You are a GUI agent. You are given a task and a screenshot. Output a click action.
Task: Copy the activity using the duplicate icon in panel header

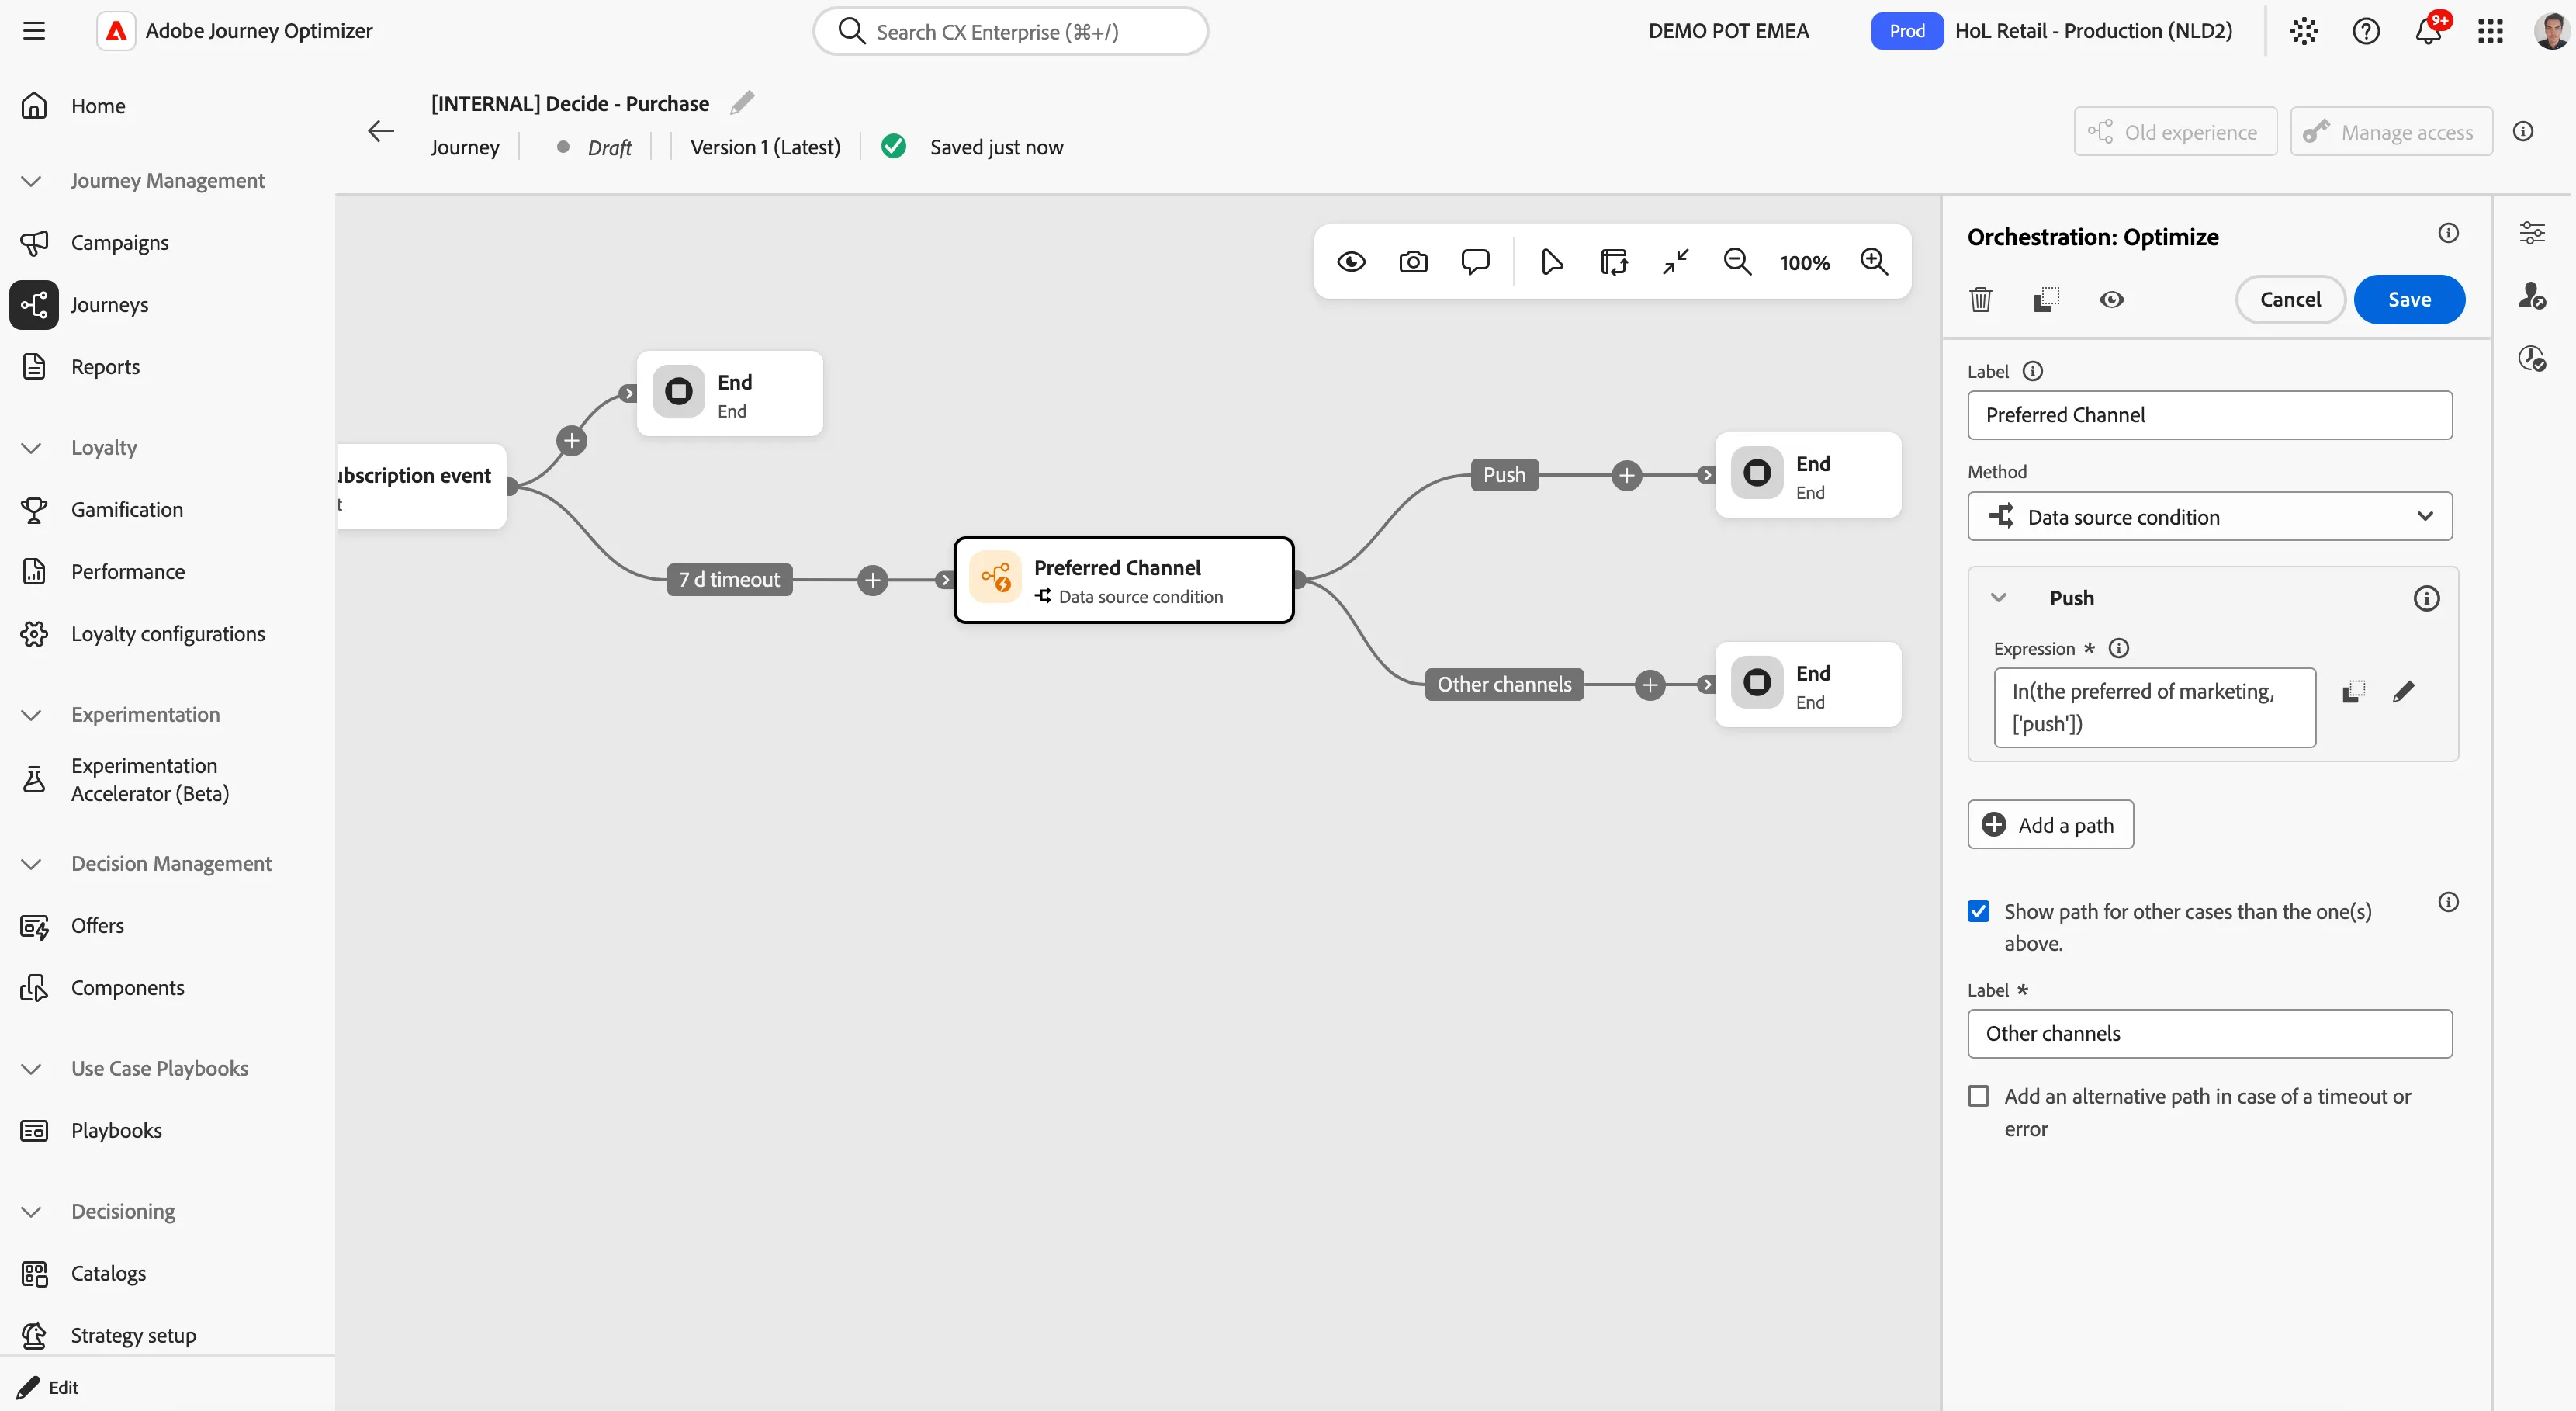(x=2046, y=299)
